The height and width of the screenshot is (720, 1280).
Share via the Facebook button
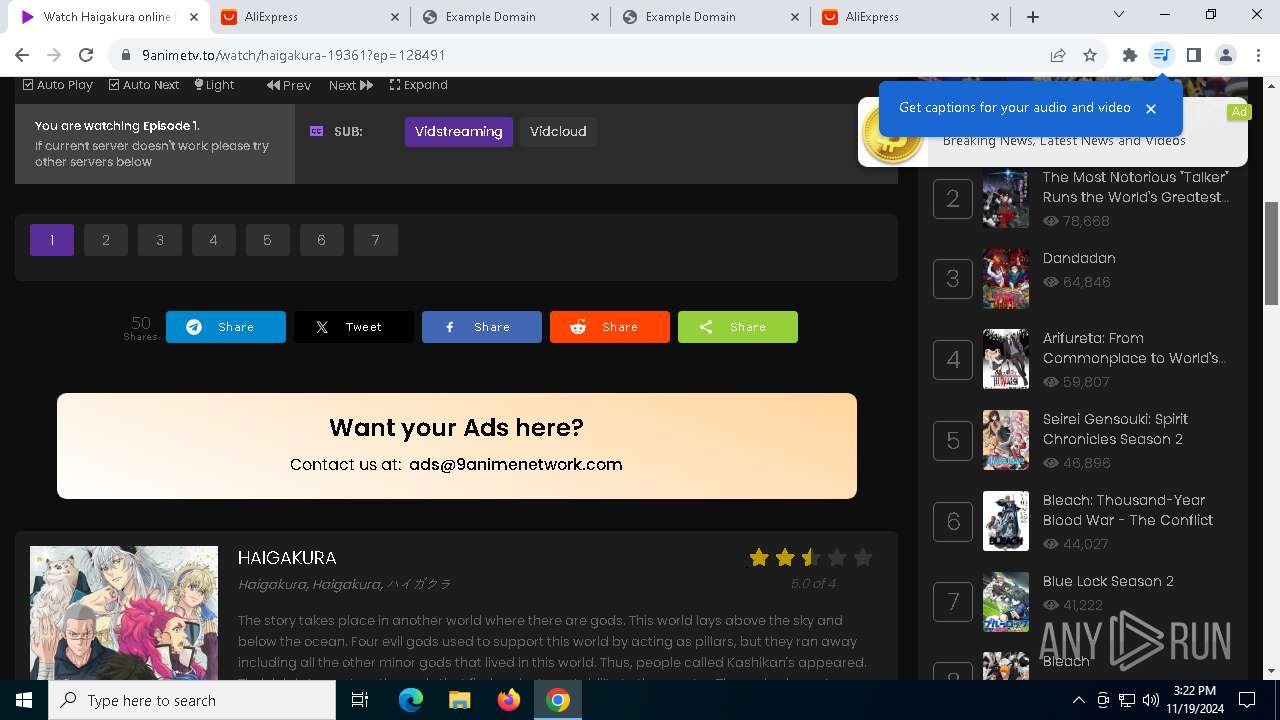coord(482,327)
